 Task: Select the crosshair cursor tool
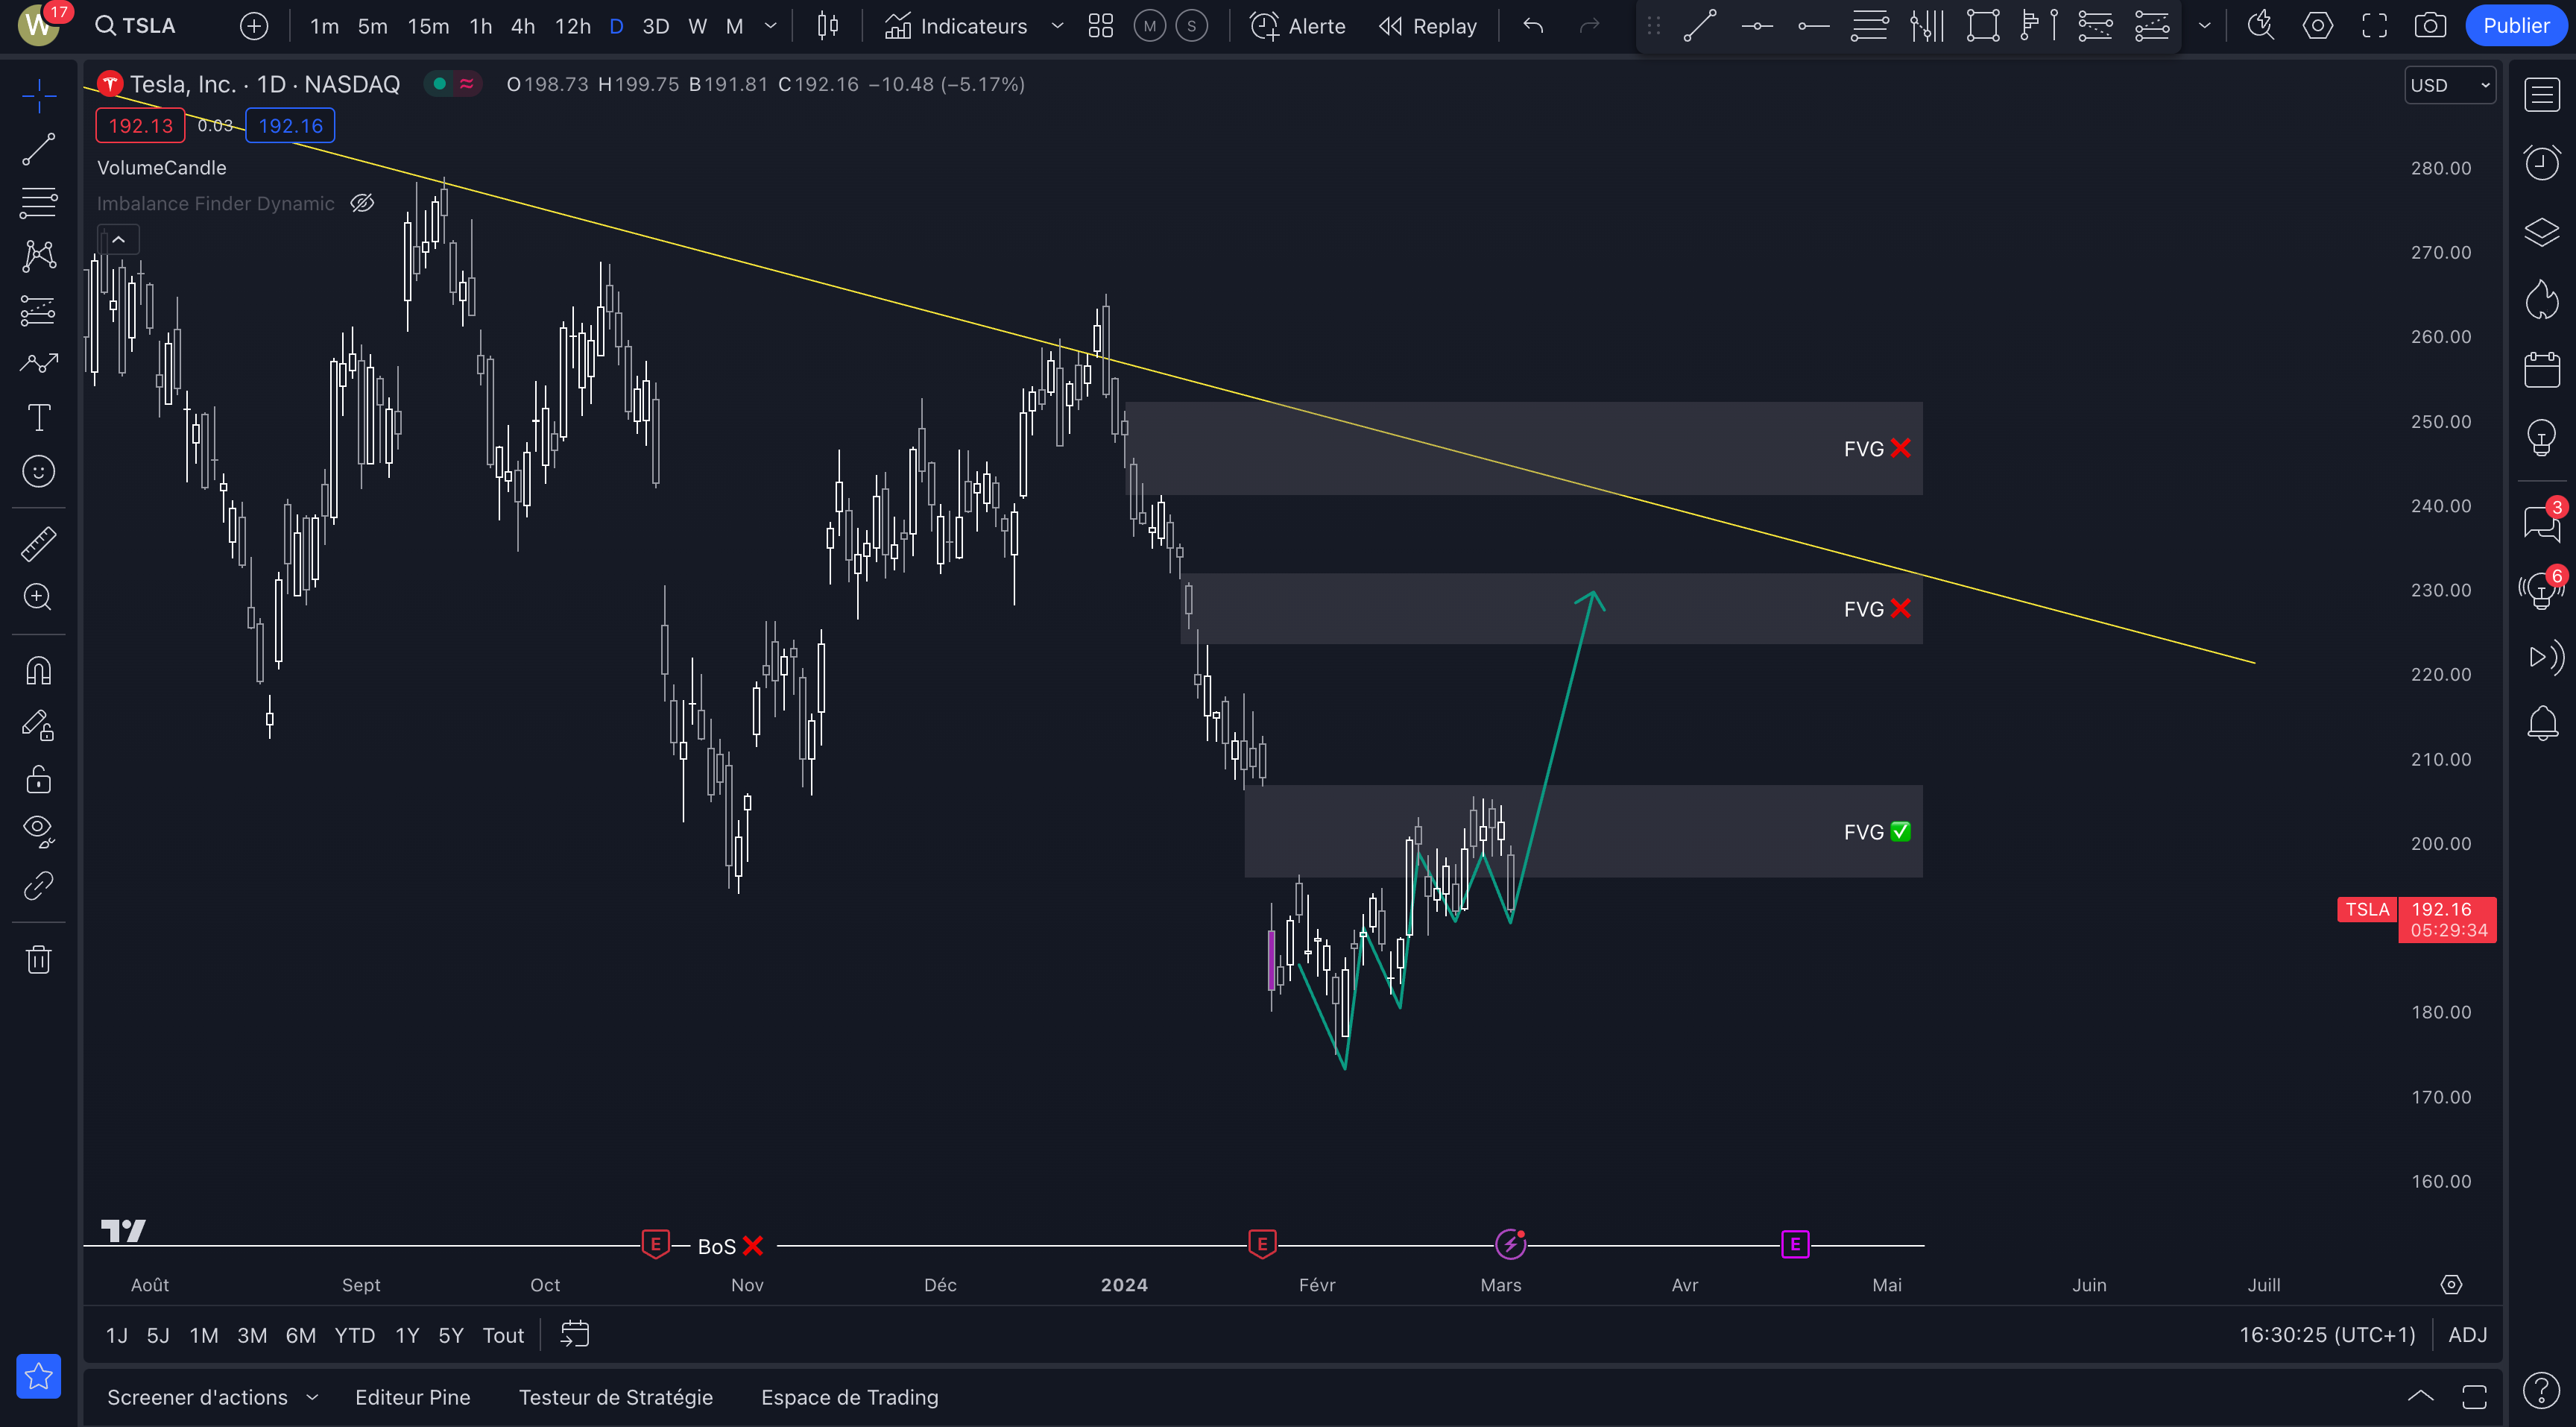39,96
